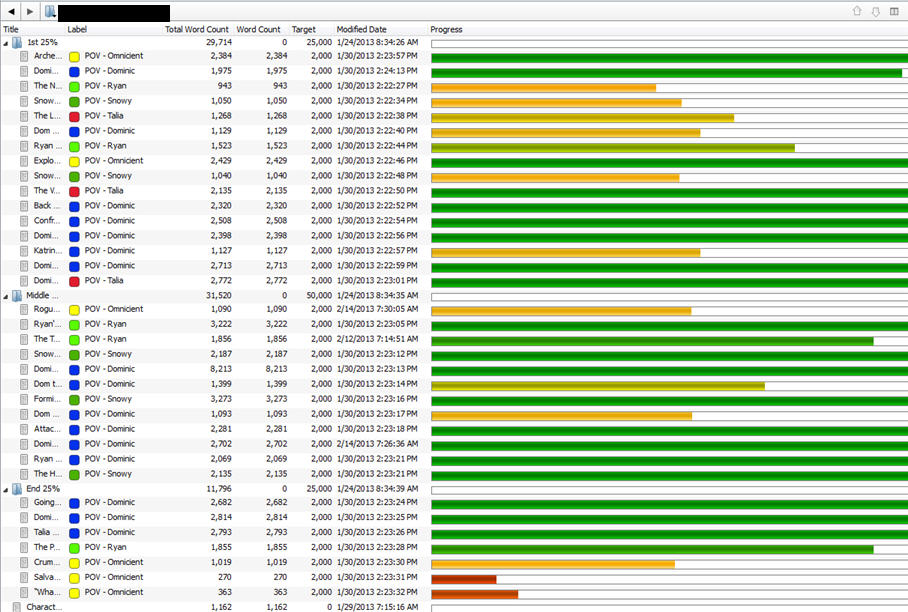Click the folder icon beside 1st 25%

[x=15, y=42]
